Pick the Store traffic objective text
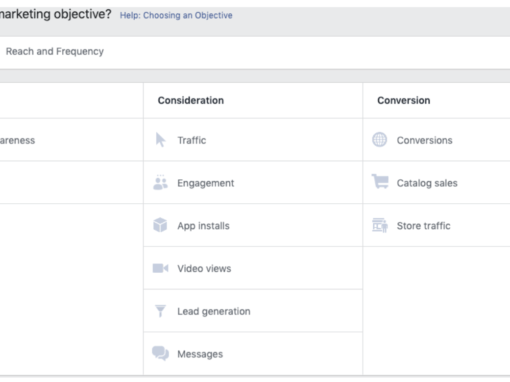 [x=423, y=226]
